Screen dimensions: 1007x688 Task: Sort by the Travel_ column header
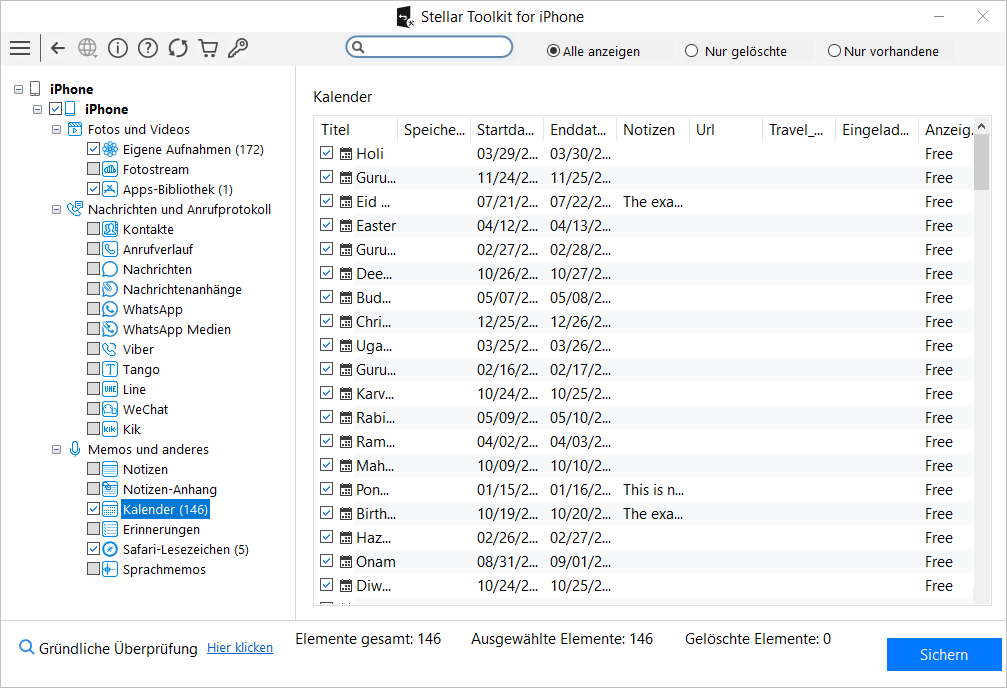click(799, 130)
